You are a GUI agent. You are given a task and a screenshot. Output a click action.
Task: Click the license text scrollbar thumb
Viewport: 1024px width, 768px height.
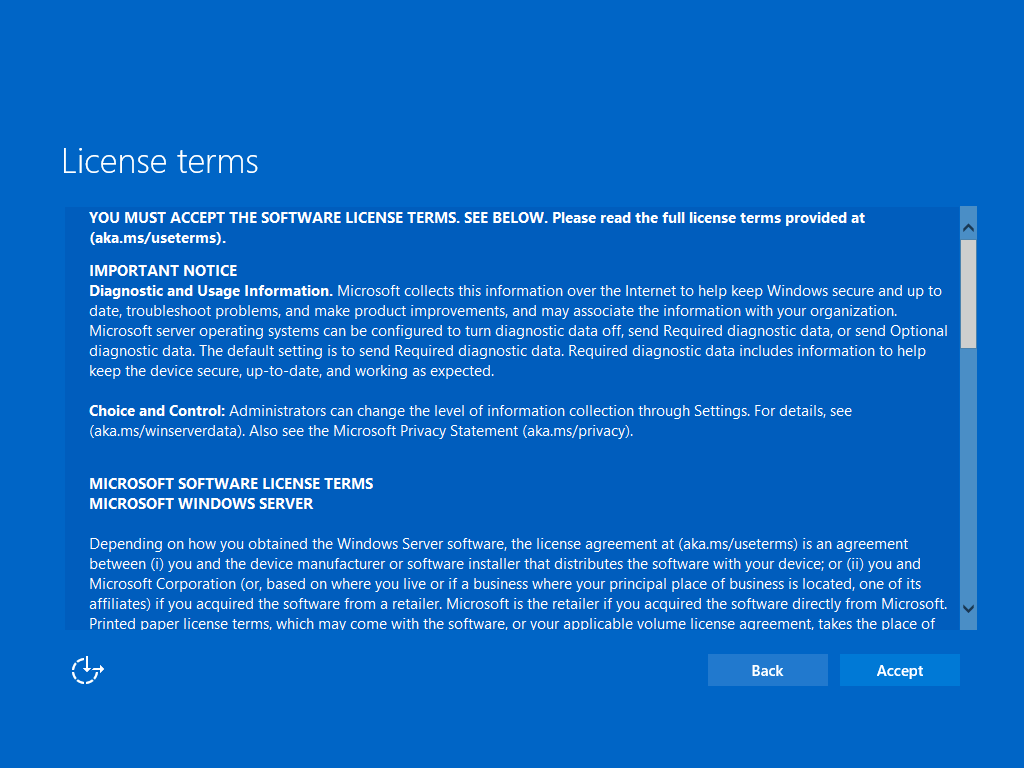968,294
